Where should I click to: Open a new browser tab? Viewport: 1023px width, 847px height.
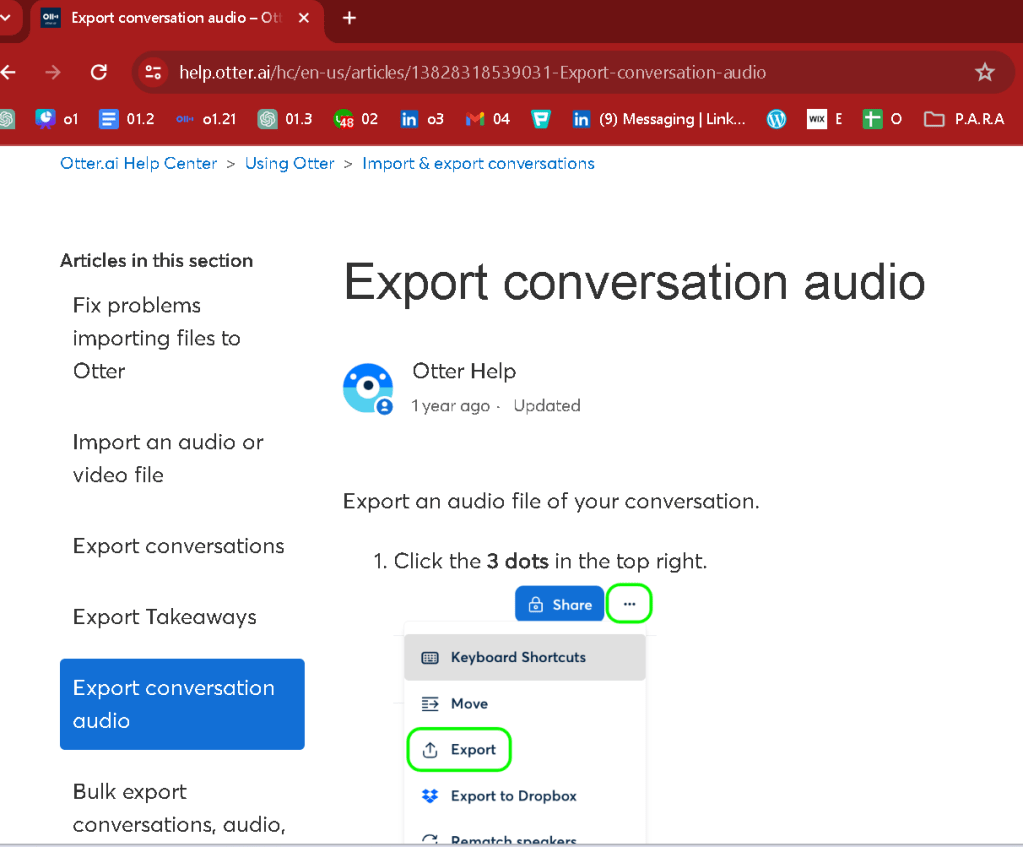[x=349, y=18]
